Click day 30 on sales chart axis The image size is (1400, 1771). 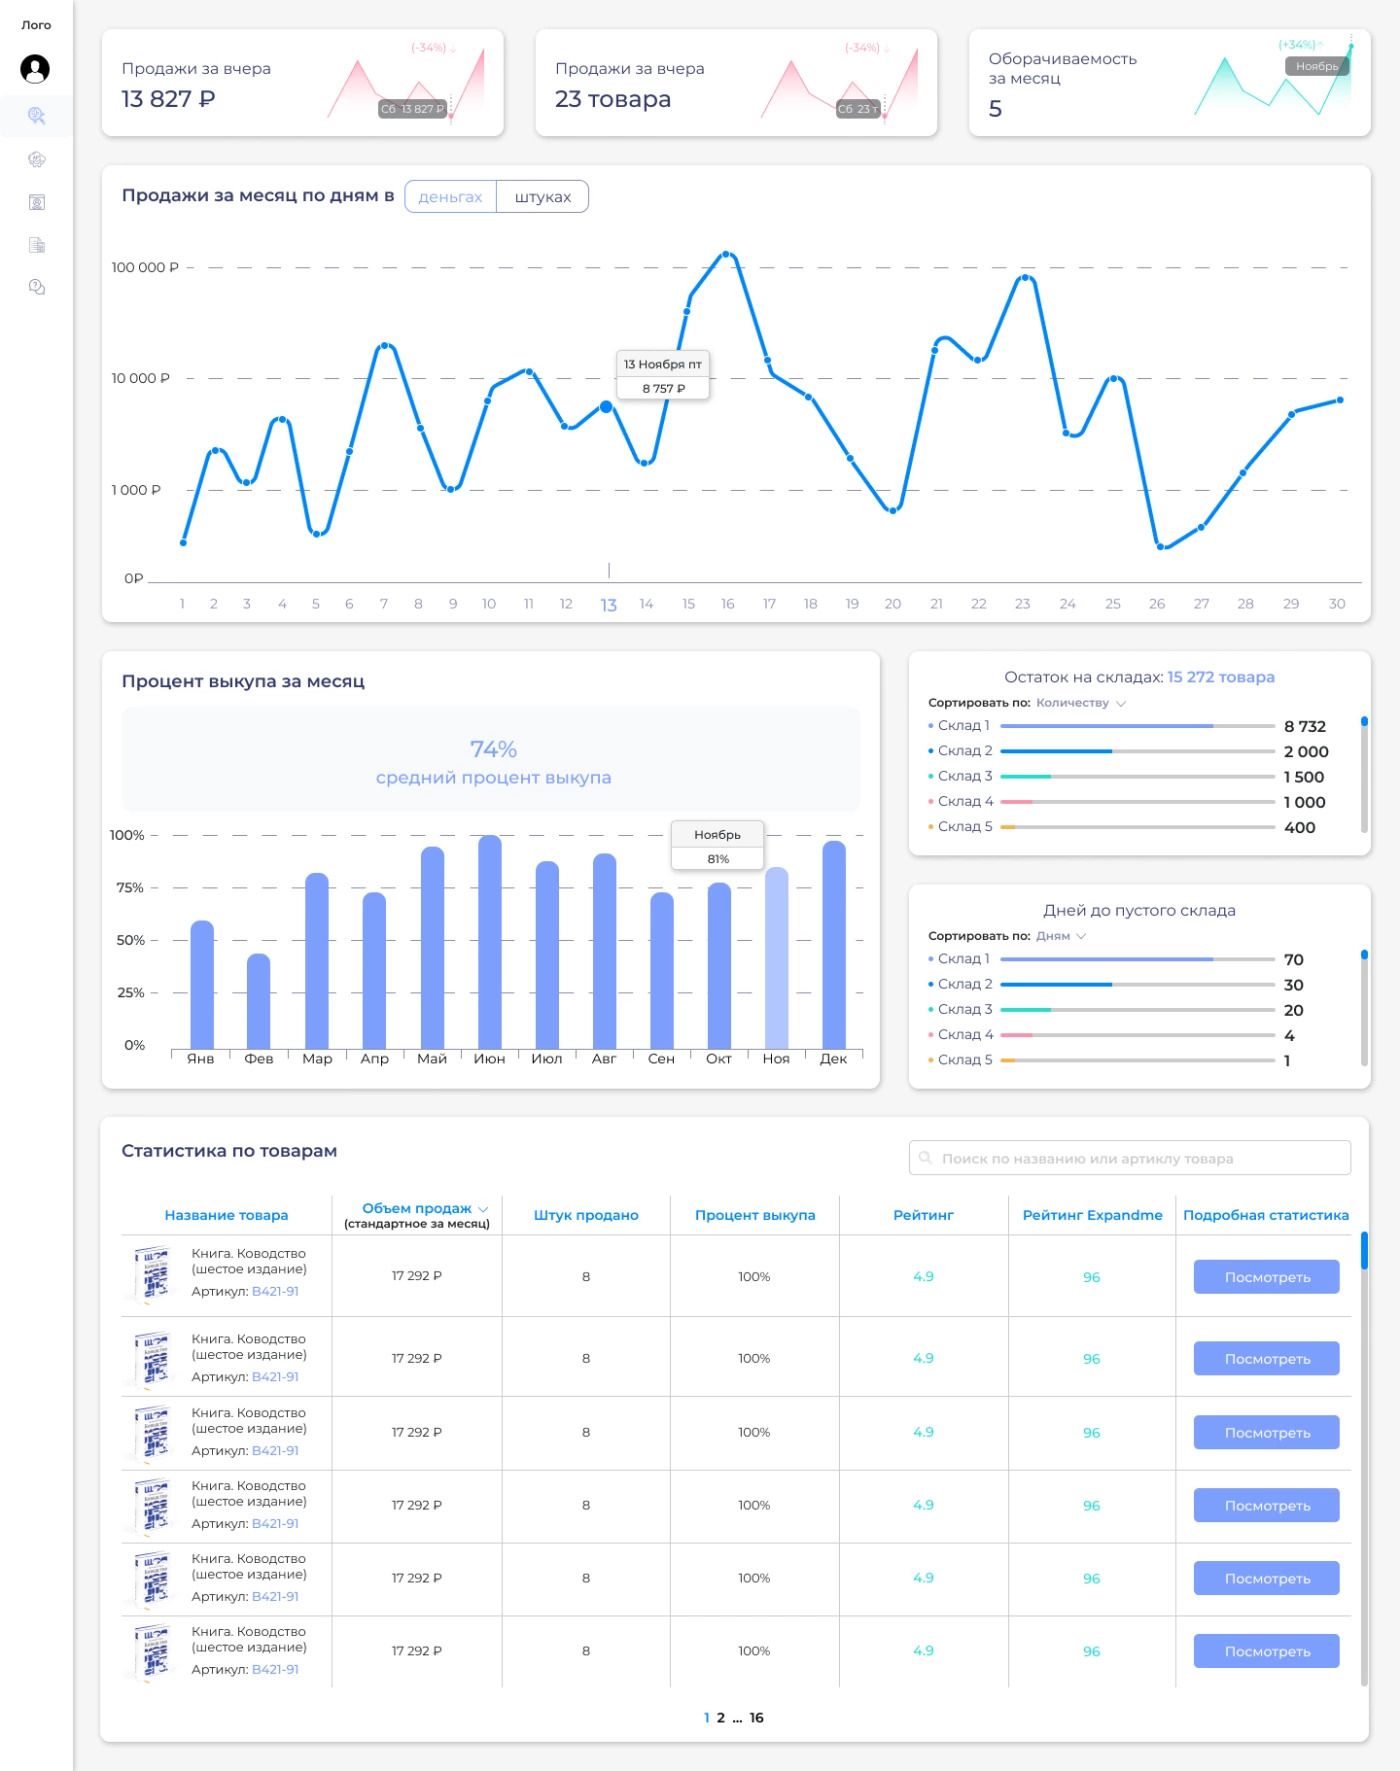tap(1337, 604)
